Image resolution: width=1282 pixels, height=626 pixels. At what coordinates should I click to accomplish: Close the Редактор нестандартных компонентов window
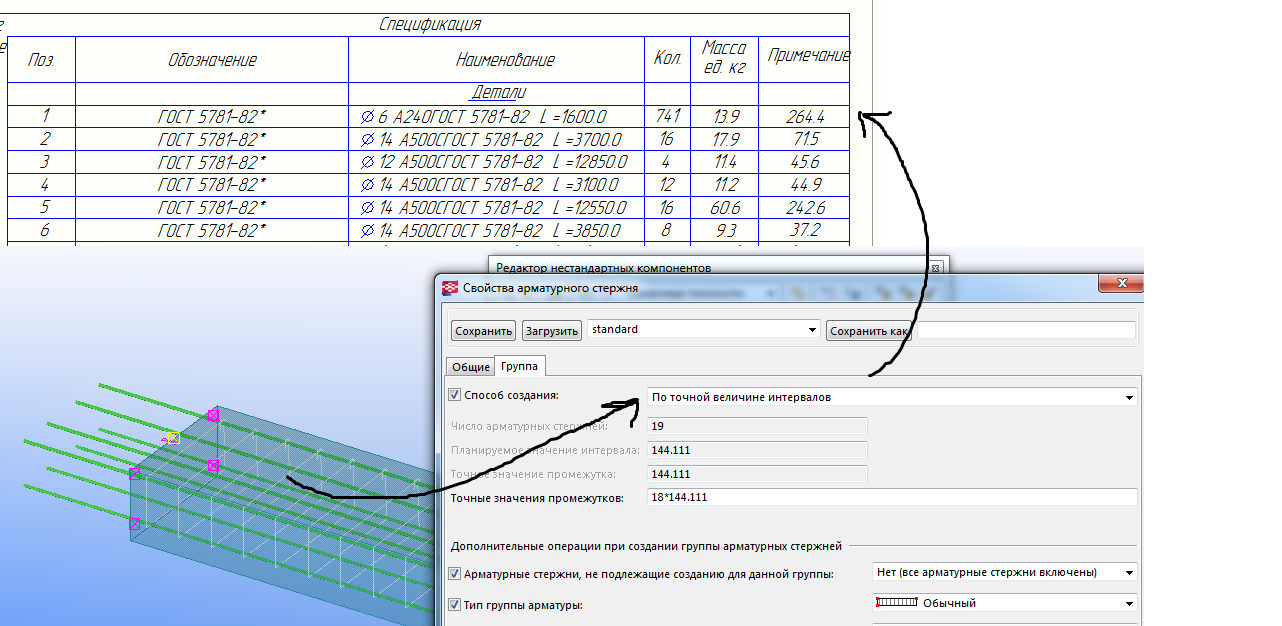tap(935, 268)
